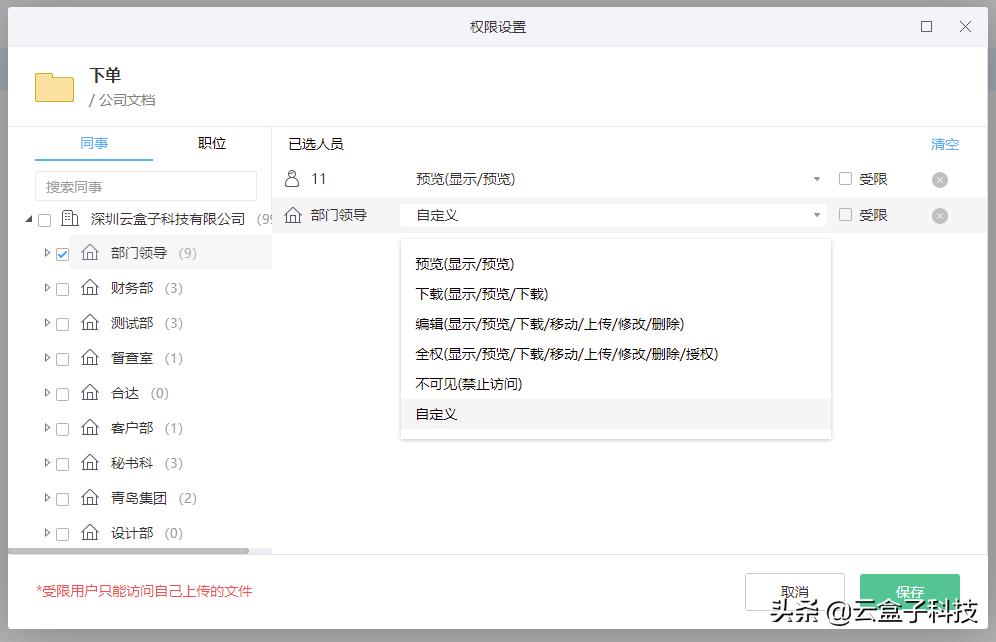Open the permission dropdown showing 预览(显示/预览)
The width and height of the screenshot is (996, 642).
pos(817,178)
